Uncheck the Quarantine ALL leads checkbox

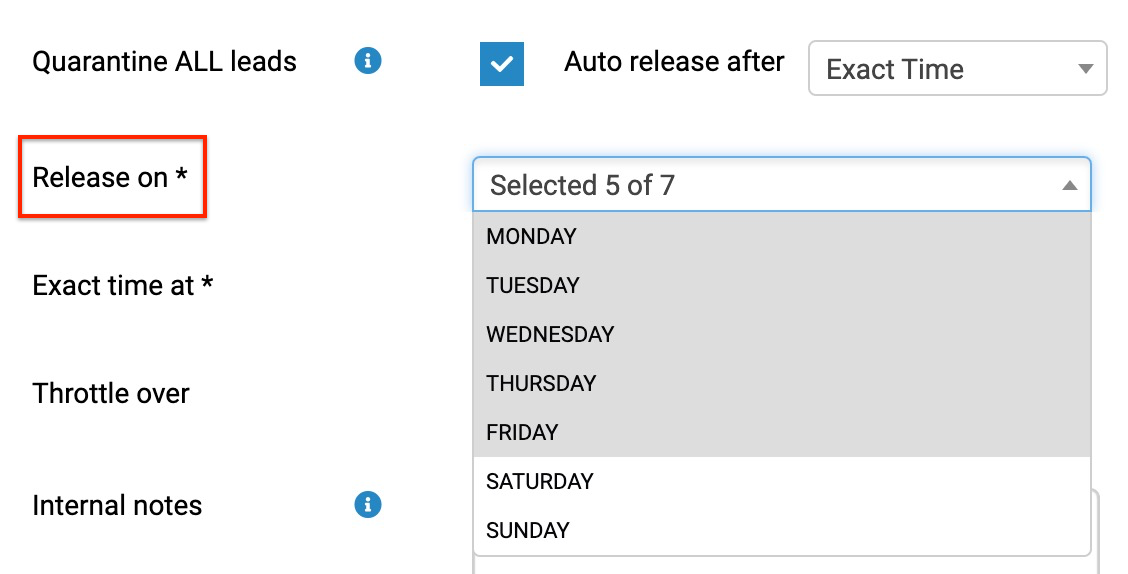coord(502,64)
